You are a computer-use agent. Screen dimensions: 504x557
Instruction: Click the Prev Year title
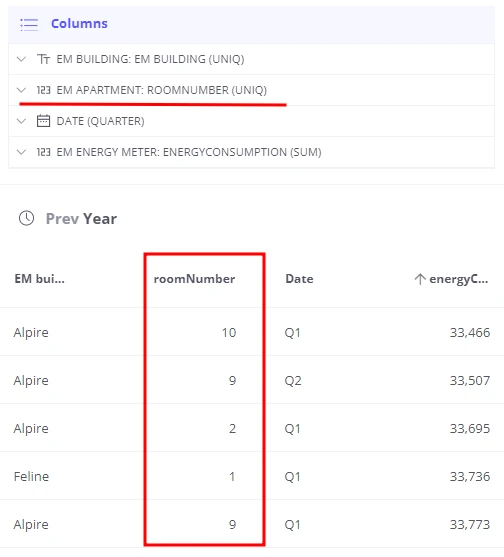[81, 218]
